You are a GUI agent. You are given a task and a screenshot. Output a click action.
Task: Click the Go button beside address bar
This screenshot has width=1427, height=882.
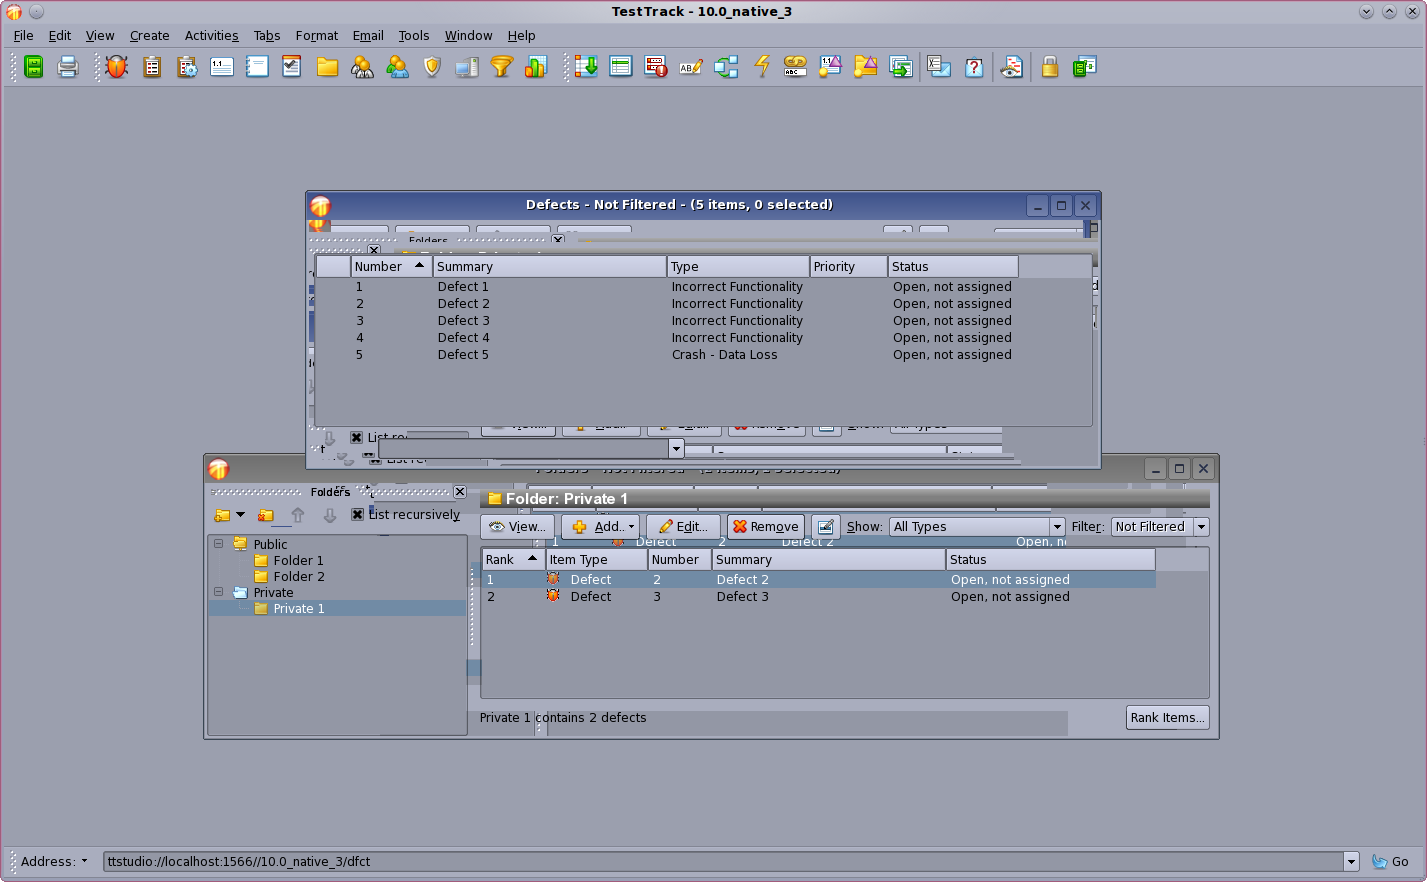(x=1390, y=861)
